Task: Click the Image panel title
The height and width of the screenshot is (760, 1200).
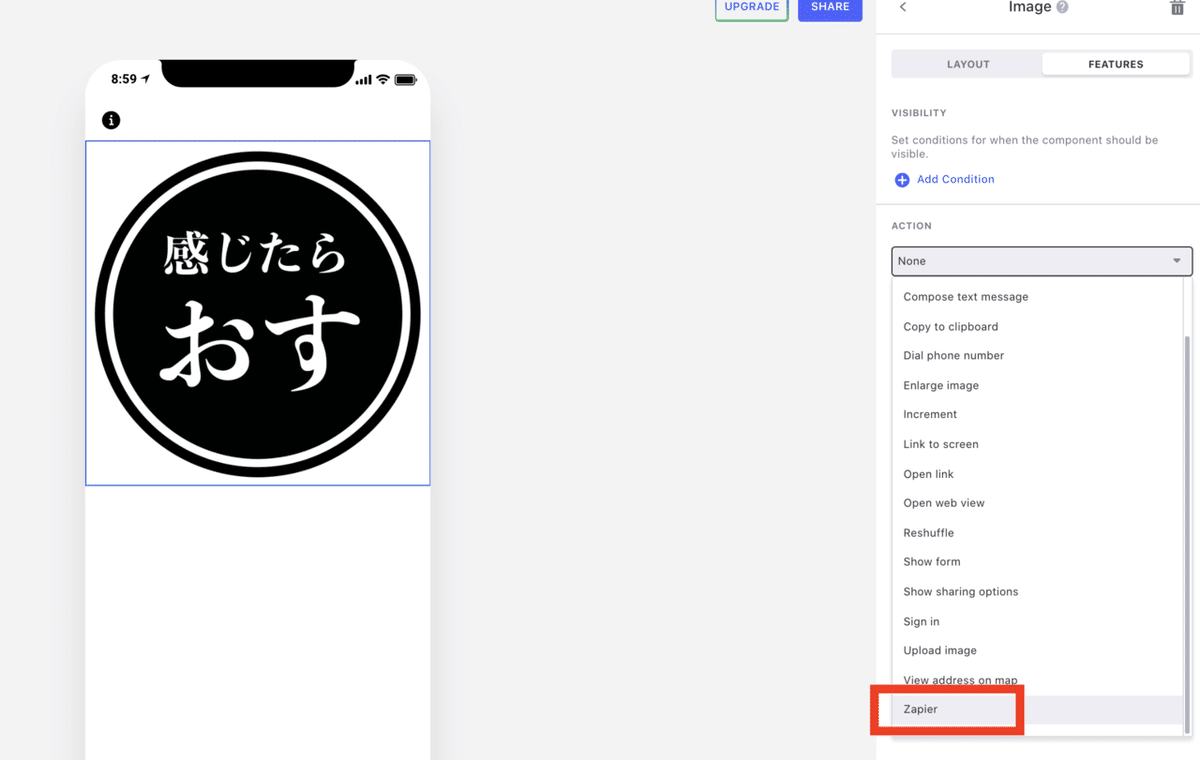Action: (1029, 7)
